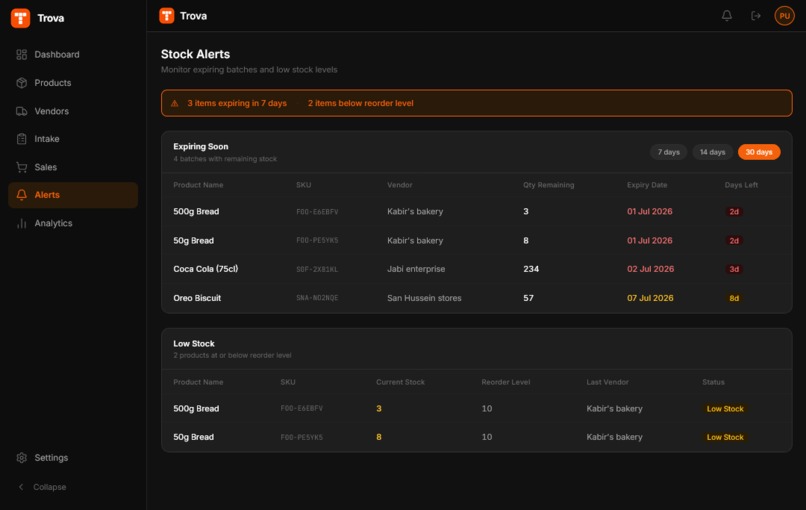
Task: Select 500g Bread in Low Stock table
Action: 477,409
